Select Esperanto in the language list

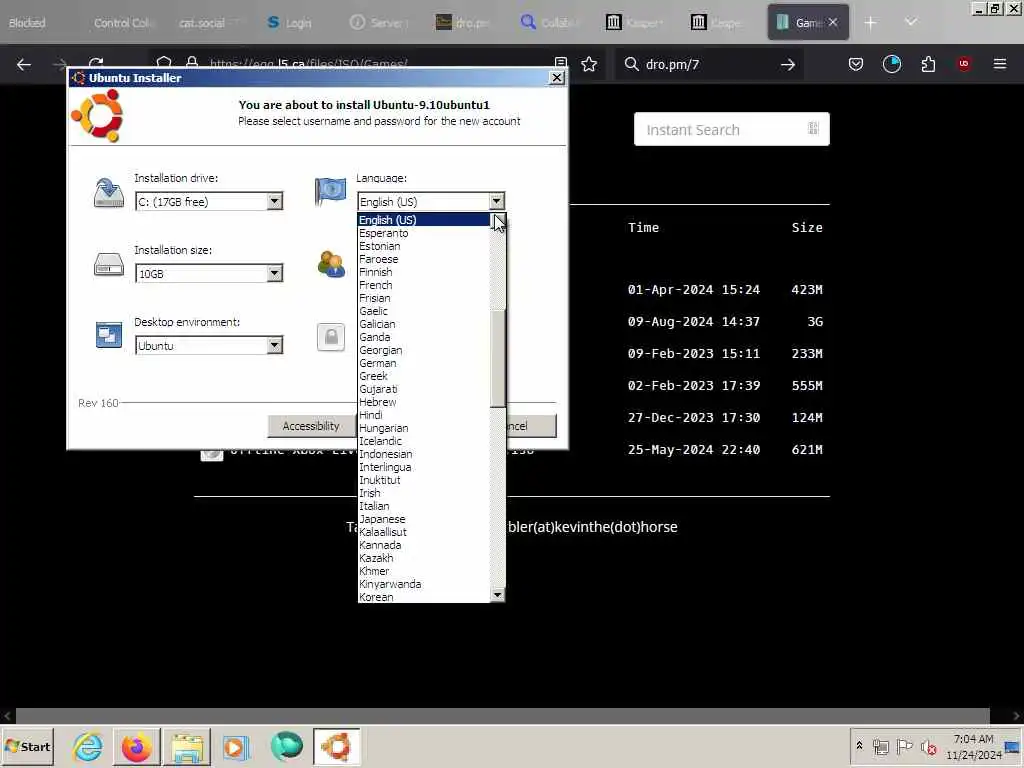383,233
